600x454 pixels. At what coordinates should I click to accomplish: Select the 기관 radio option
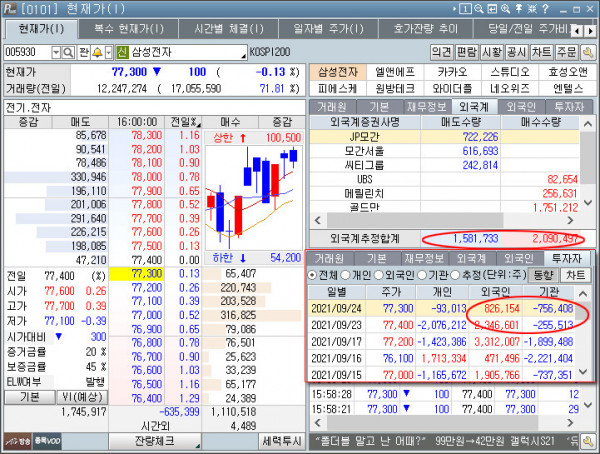(422, 275)
